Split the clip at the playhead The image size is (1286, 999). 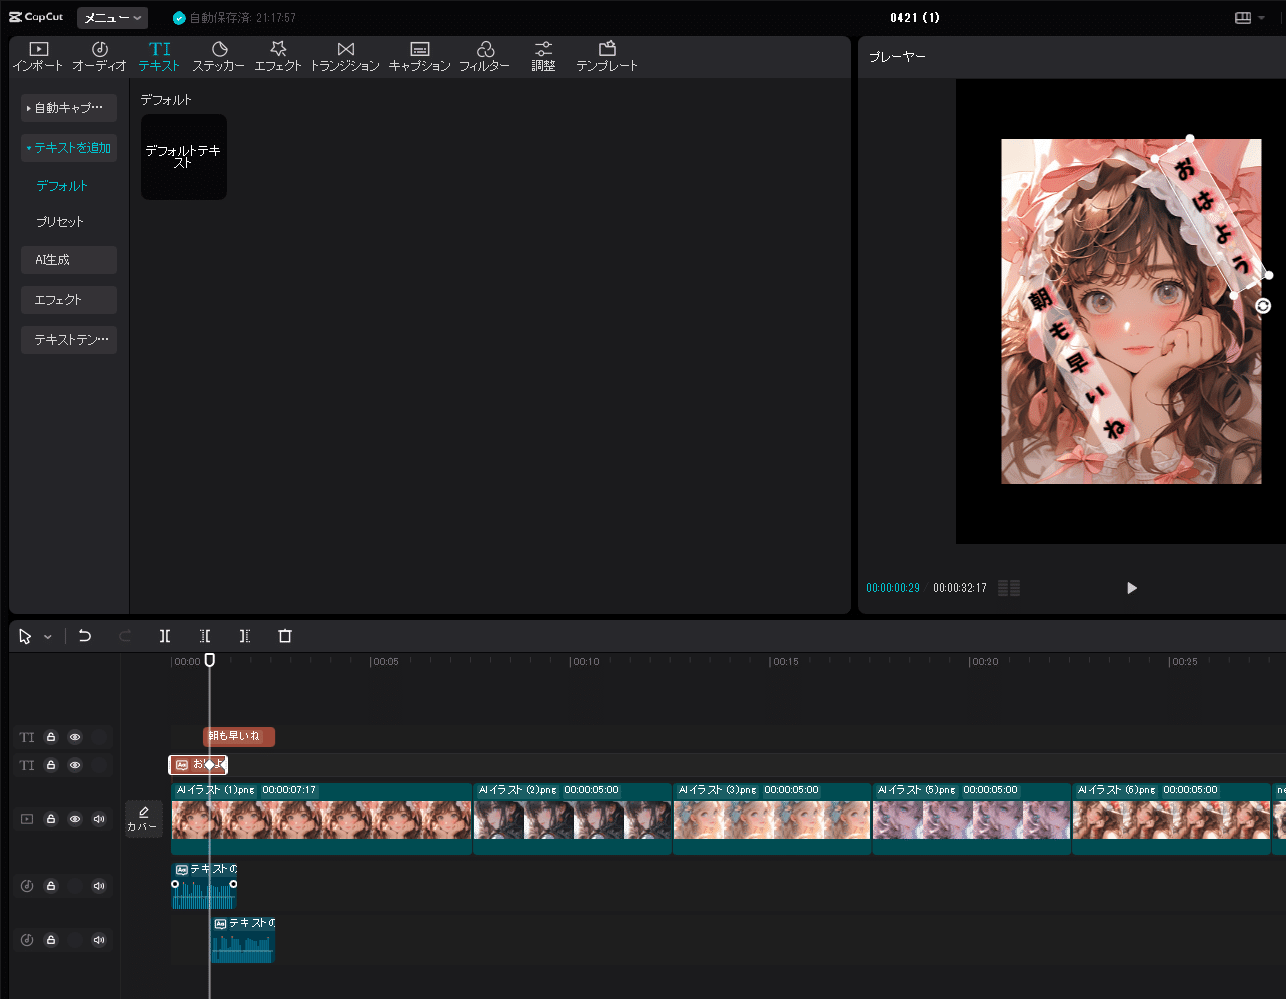tap(165, 636)
